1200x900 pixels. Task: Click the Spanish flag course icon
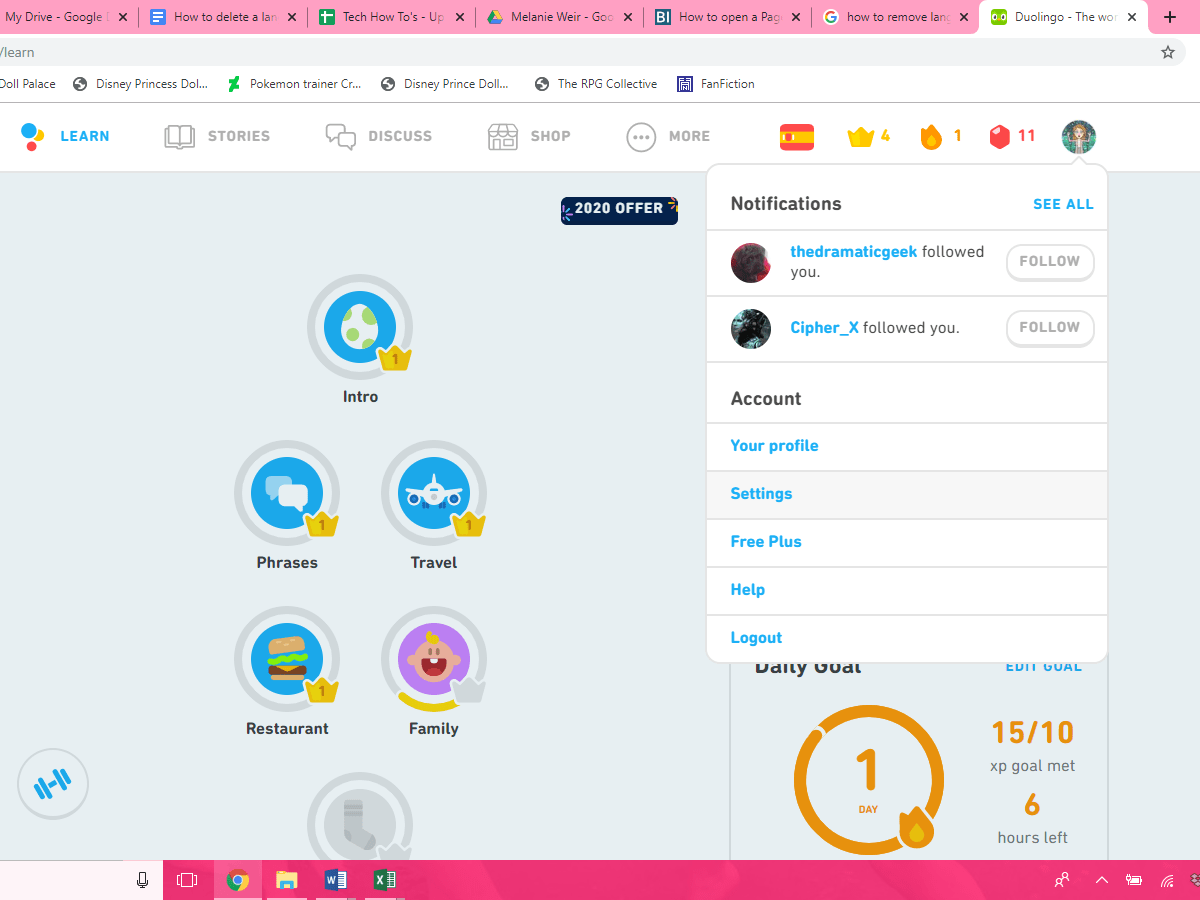[x=797, y=137]
